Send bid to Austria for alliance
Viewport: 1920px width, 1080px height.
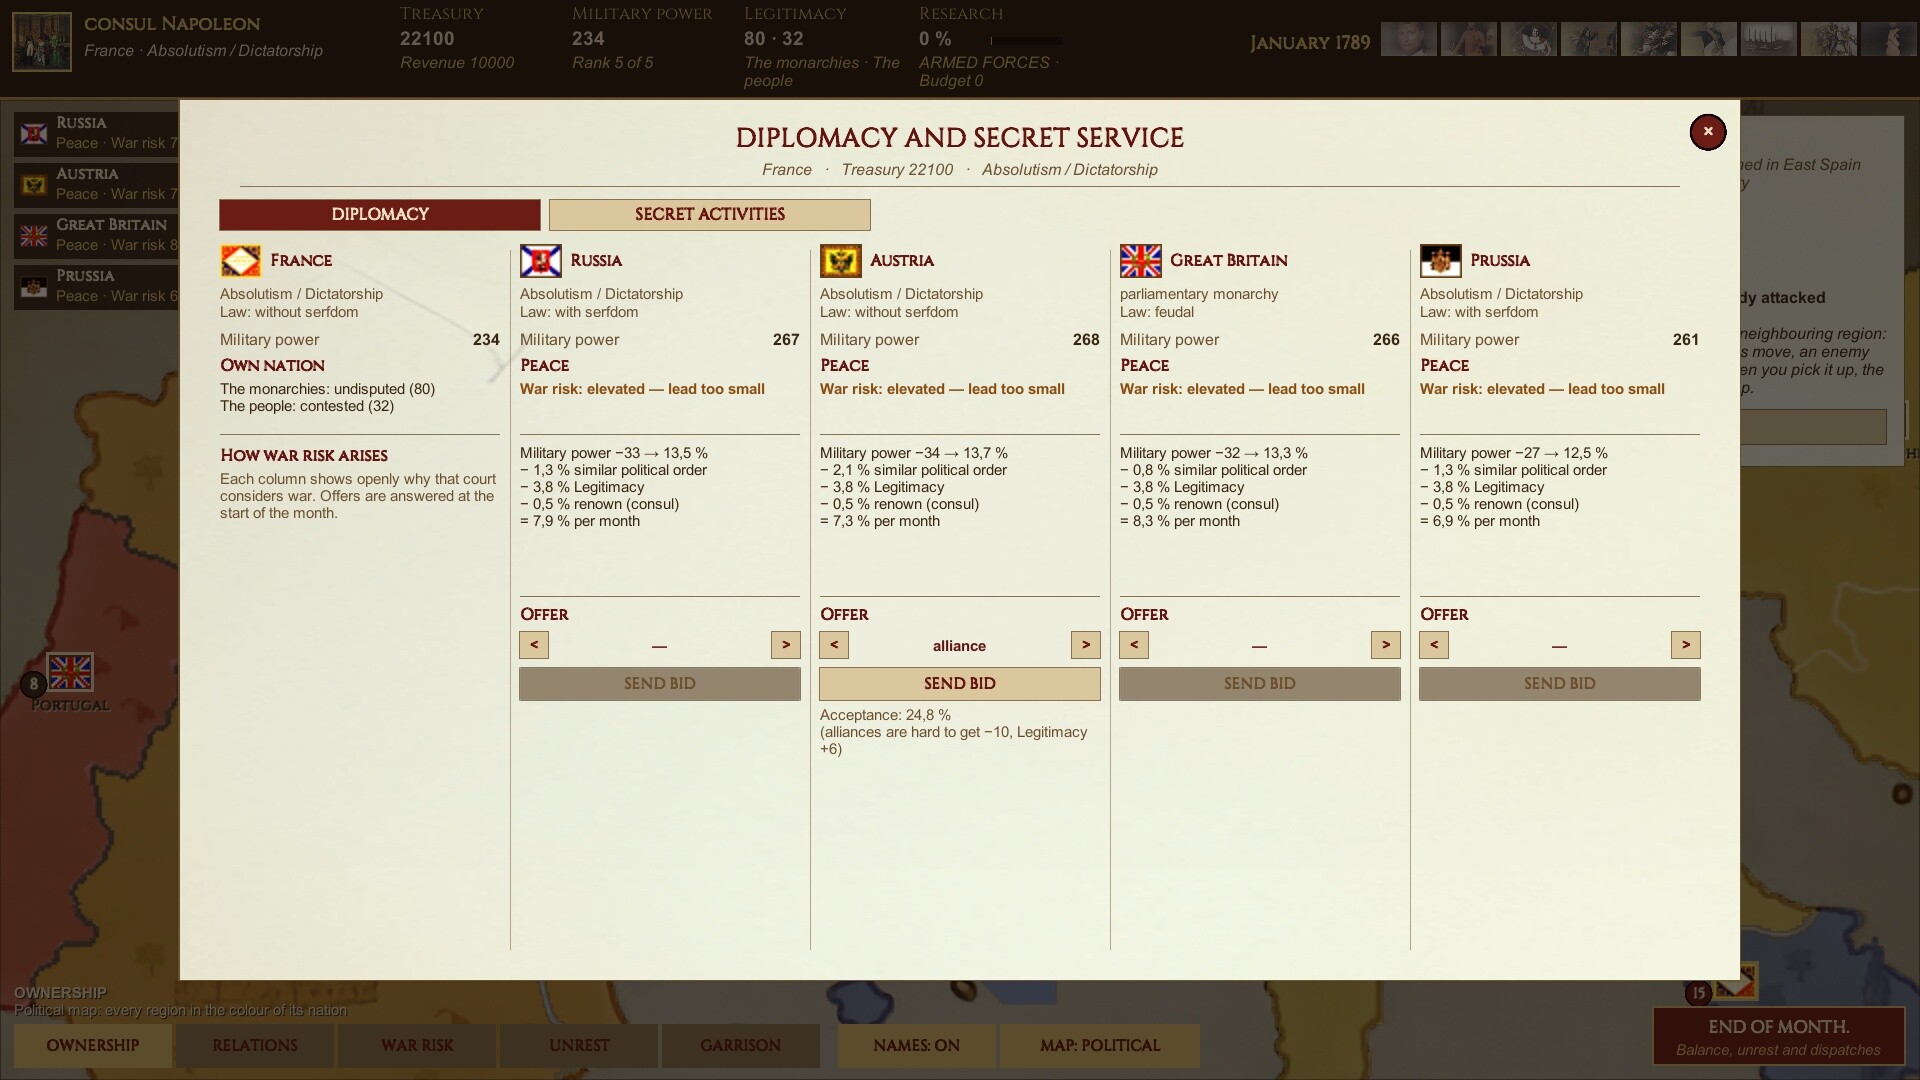coord(960,684)
